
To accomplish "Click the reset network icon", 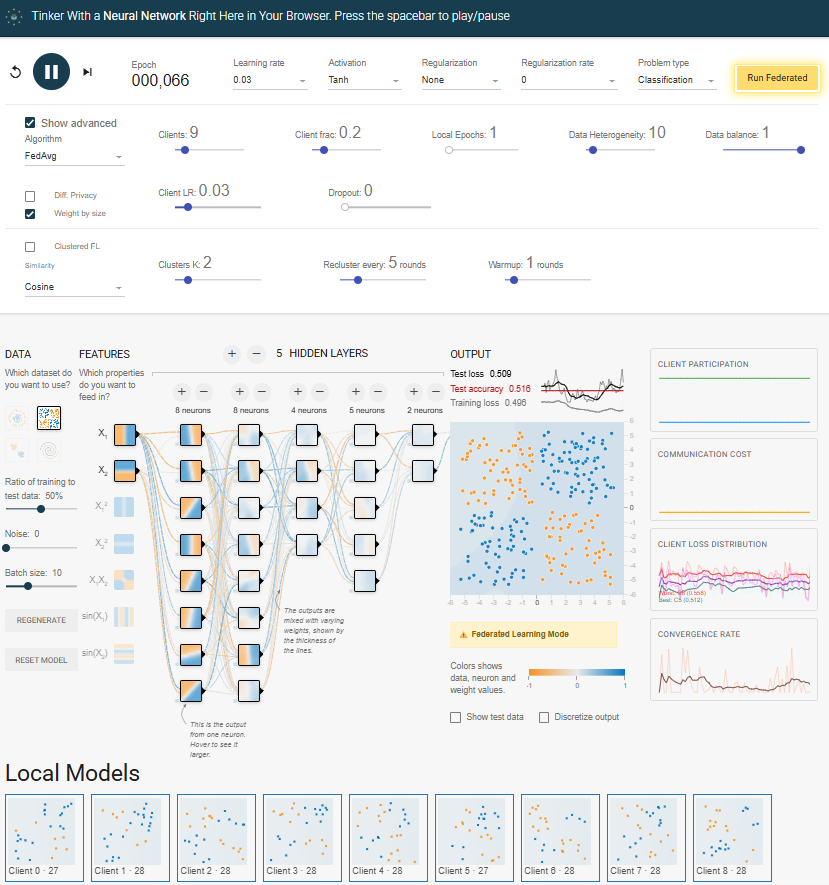I will (15, 72).
